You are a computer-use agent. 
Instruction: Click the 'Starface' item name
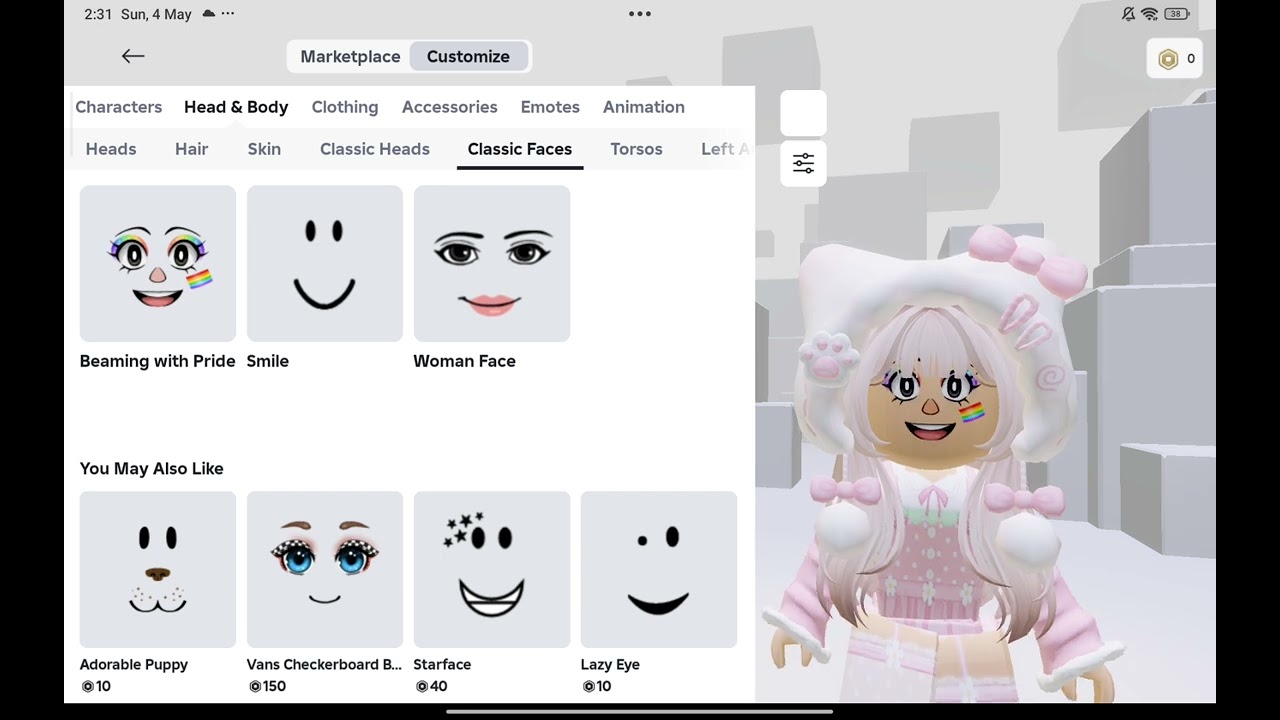(x=442, y=664)
